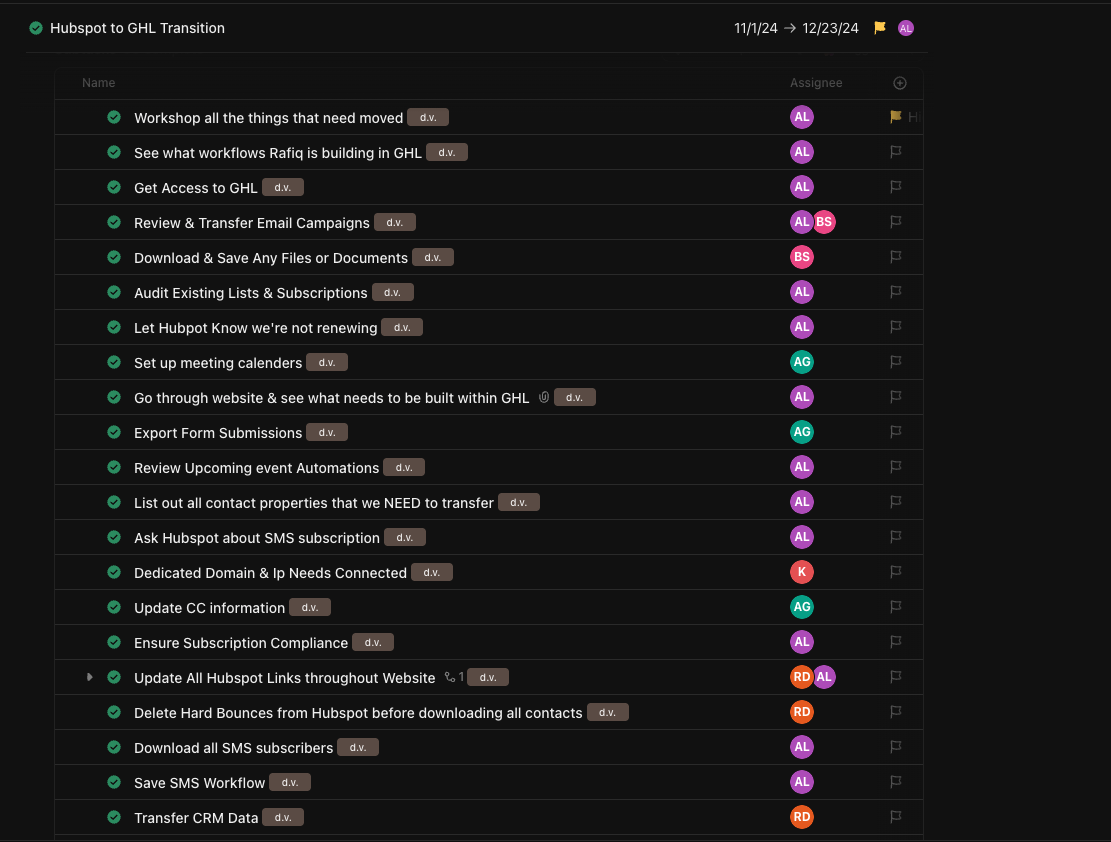The image size is (1111, 842).
Task: Expand subtasks of Update All Hubspot Links
Action: tap(89, 677)
